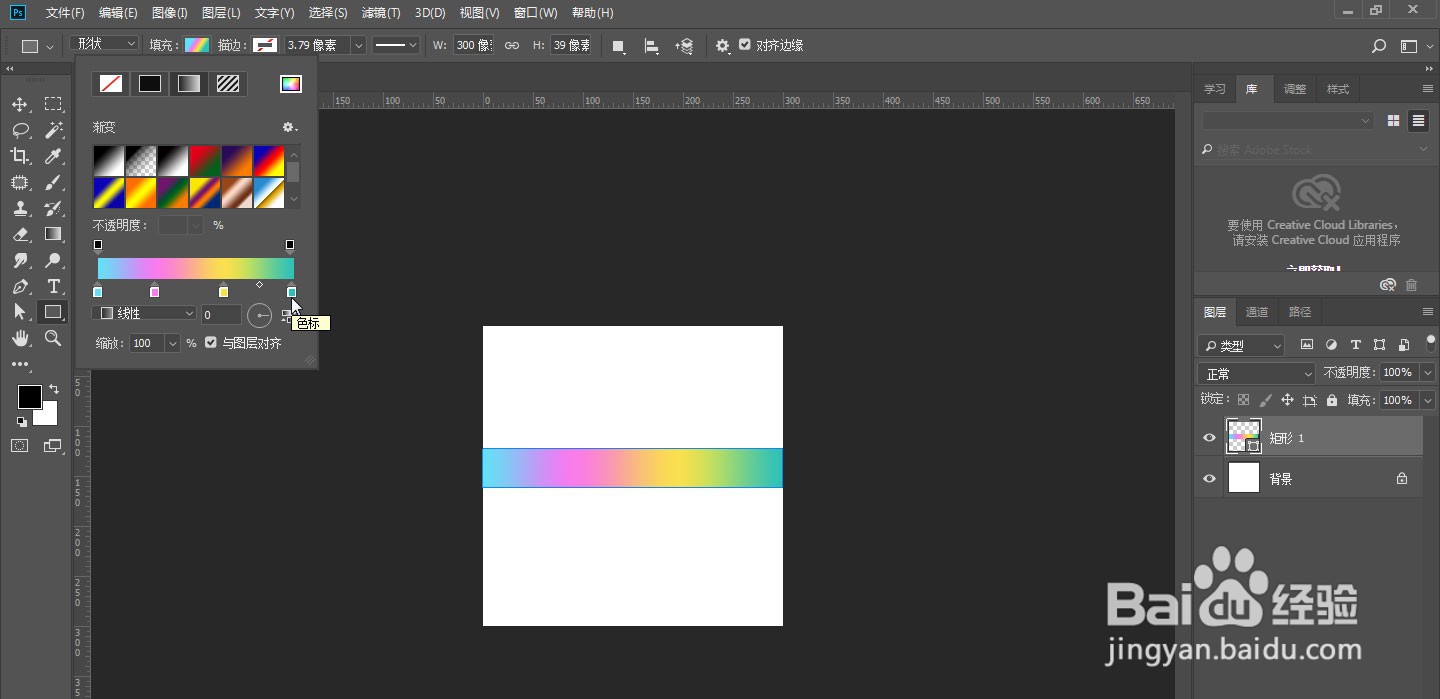1440x699 pixels.
Task: Select the Dodge tool
Action: pyautogui.click(x=53, y=260)
